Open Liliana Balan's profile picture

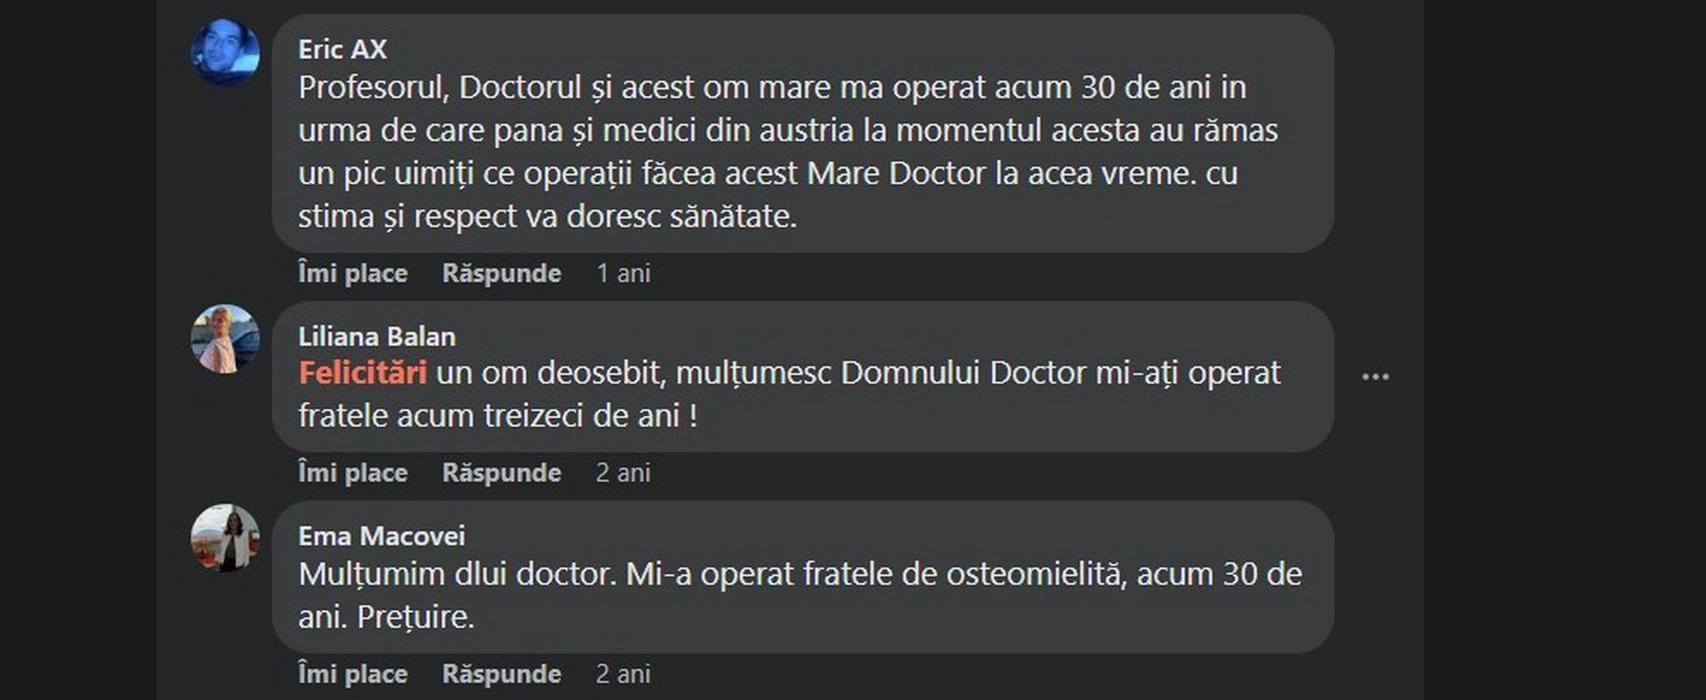coord(225,339)
